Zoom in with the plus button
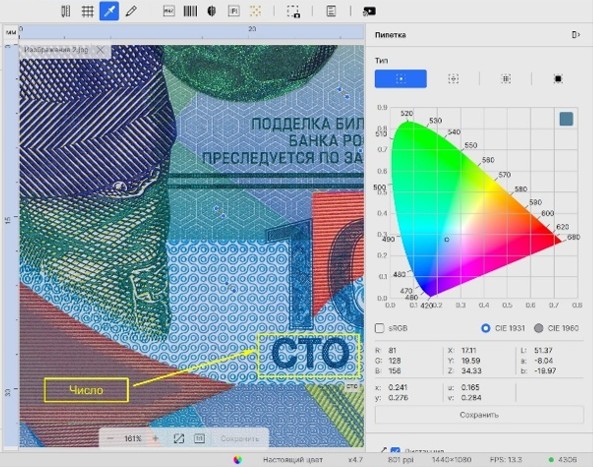 tap(155, 439)
